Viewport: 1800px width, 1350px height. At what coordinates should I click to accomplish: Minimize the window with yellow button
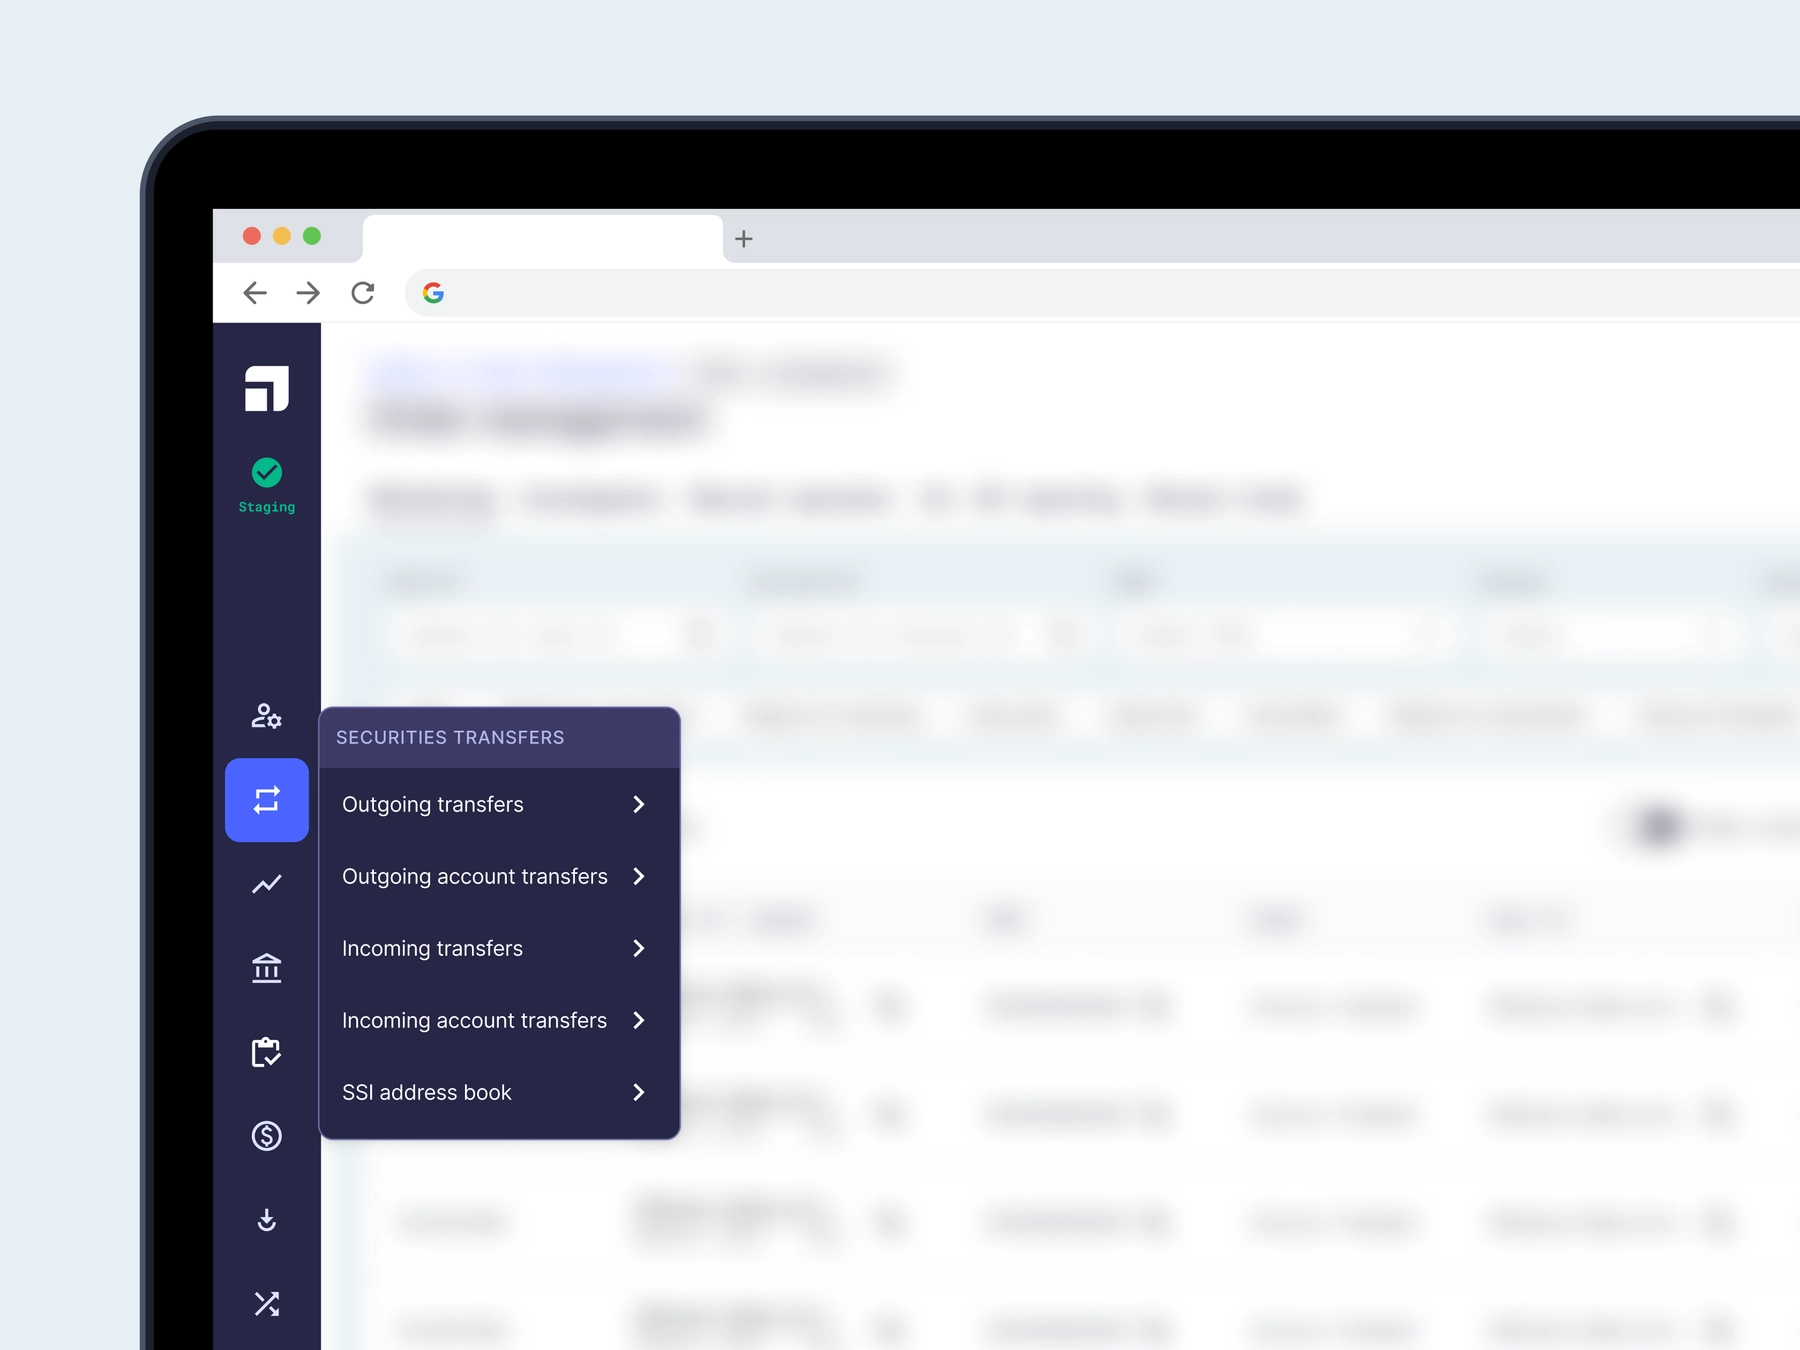click(282, 236)
